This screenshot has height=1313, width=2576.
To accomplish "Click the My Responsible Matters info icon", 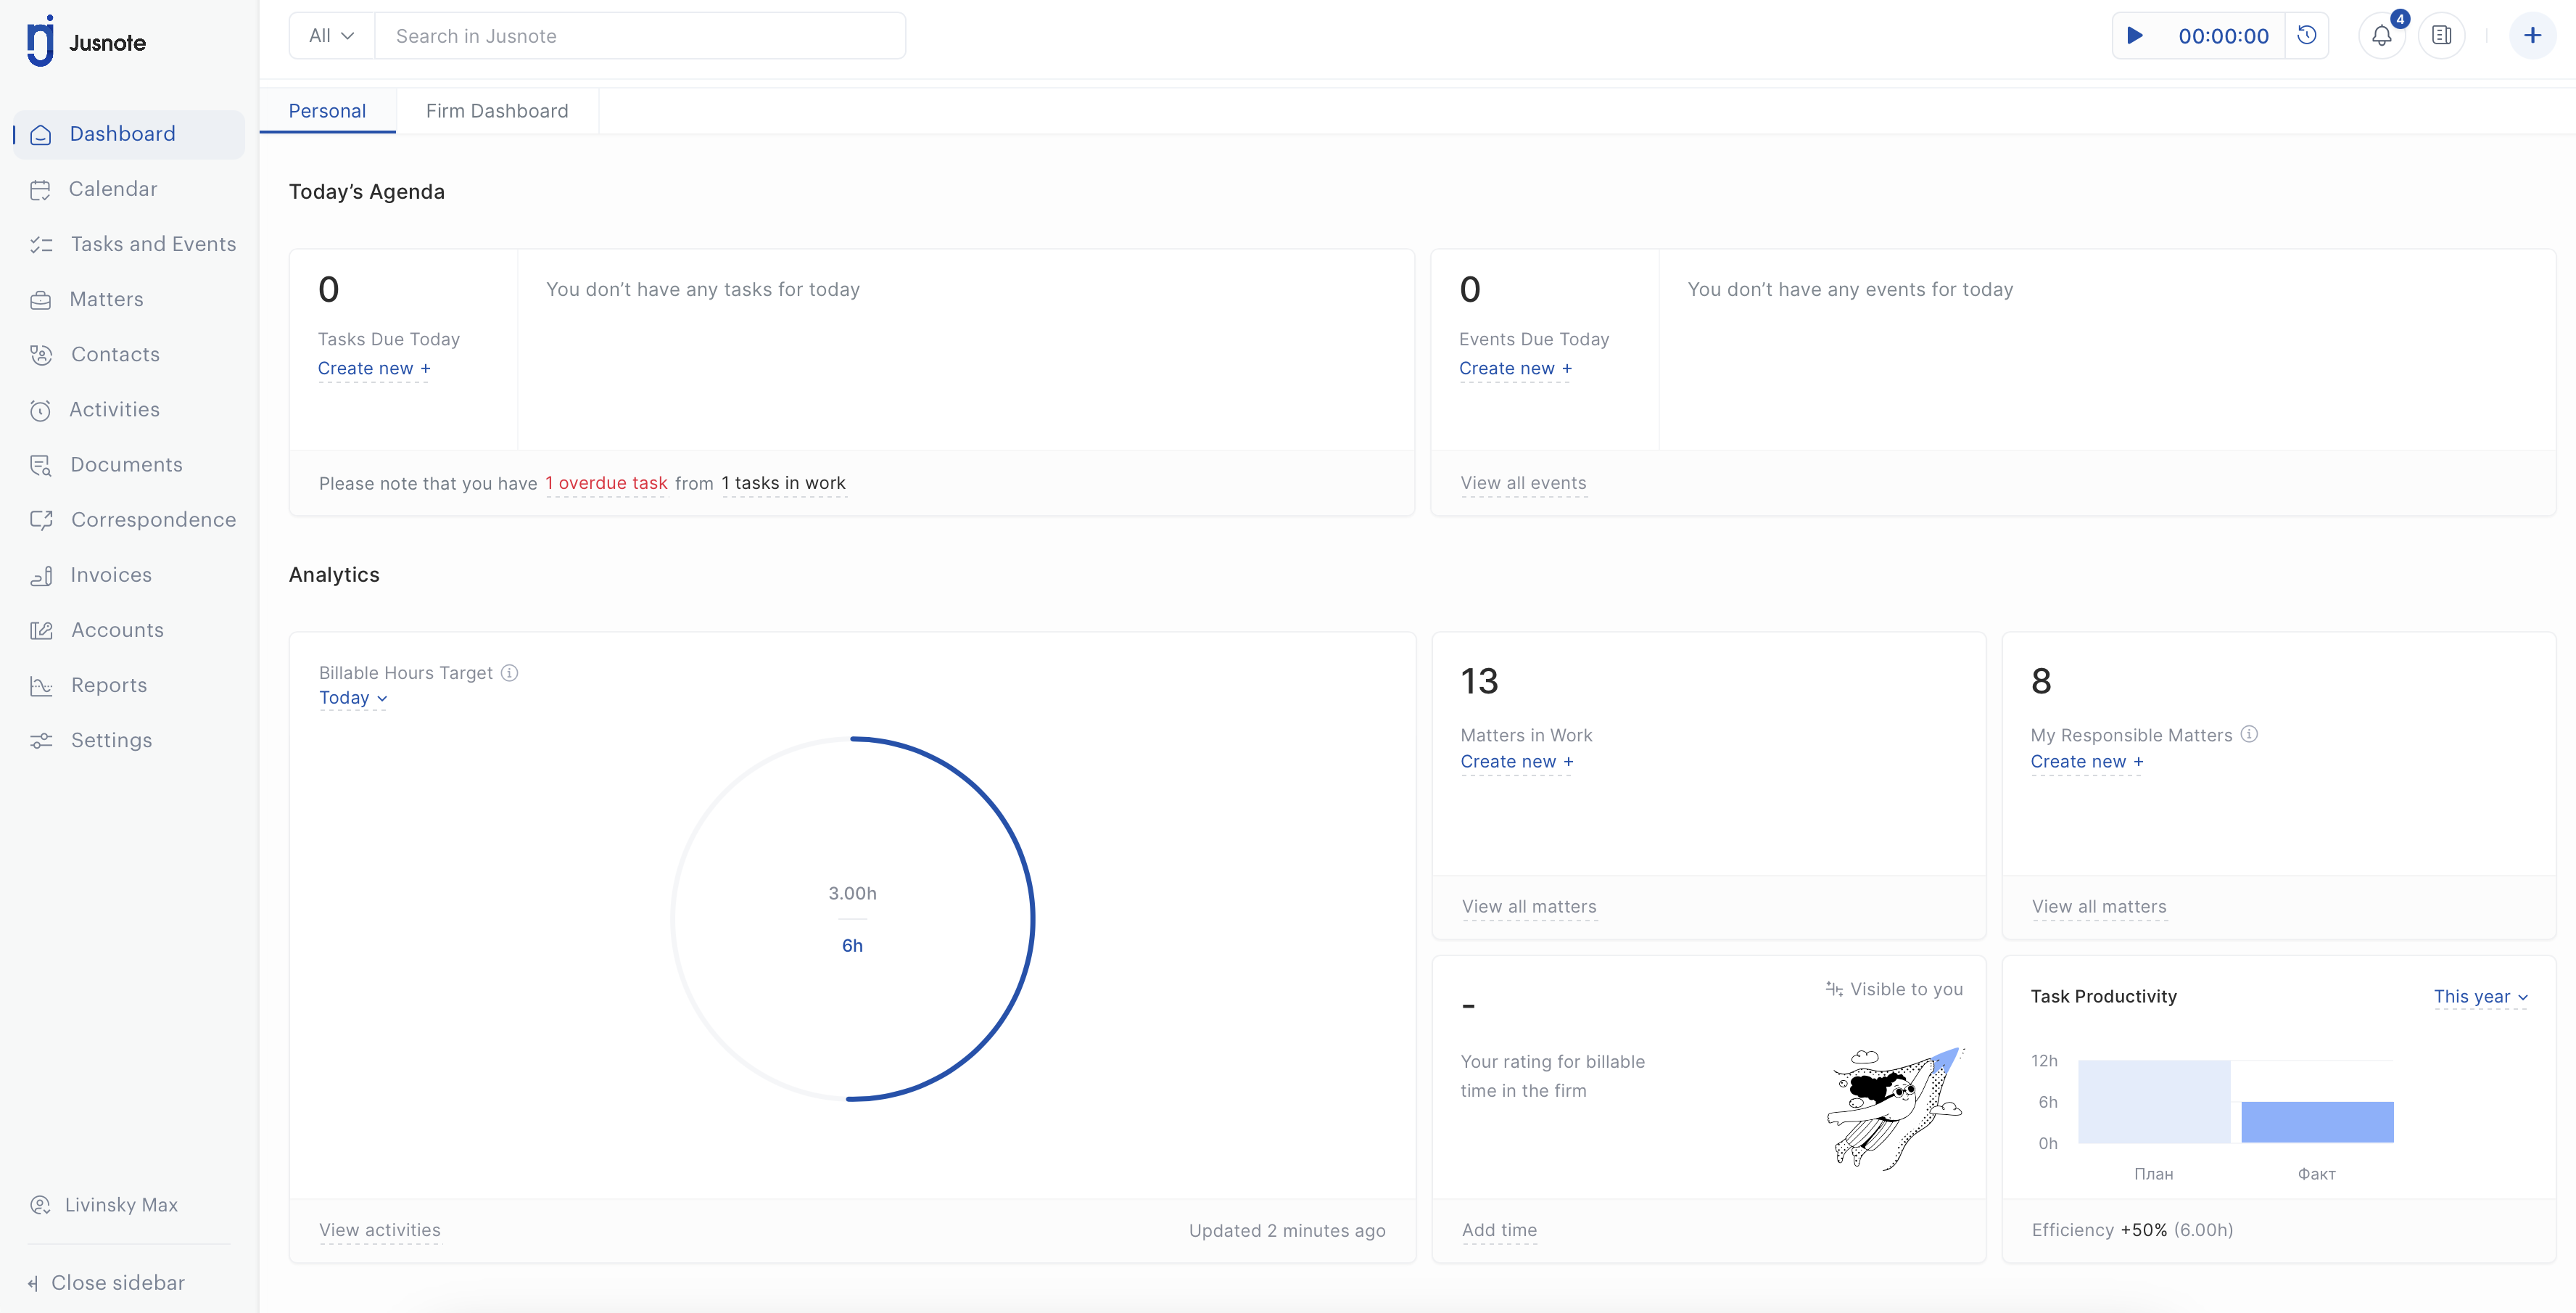I will point(2249,734).
